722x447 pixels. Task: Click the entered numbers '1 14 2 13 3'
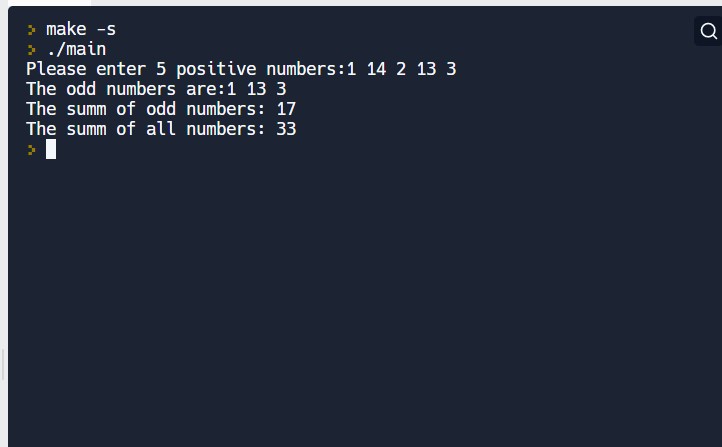click(x=401, y=69)
